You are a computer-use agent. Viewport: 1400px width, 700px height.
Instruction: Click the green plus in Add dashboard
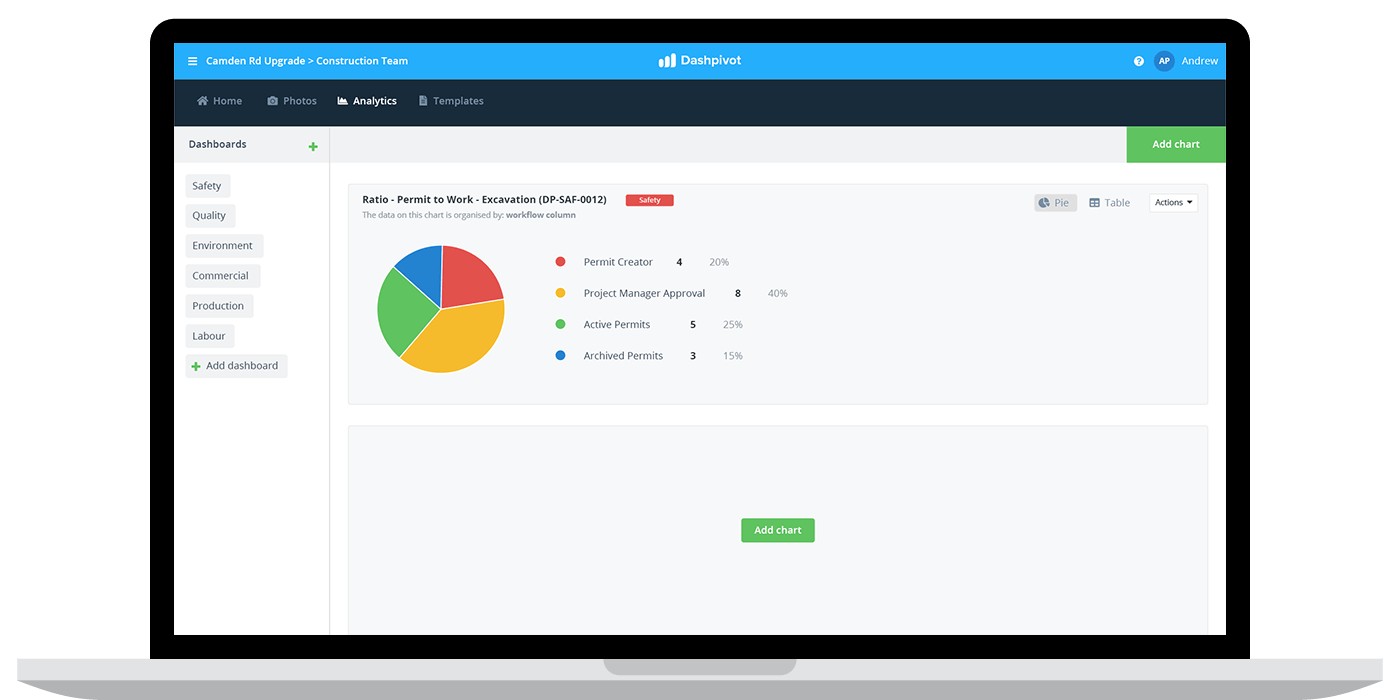[196, 367]
